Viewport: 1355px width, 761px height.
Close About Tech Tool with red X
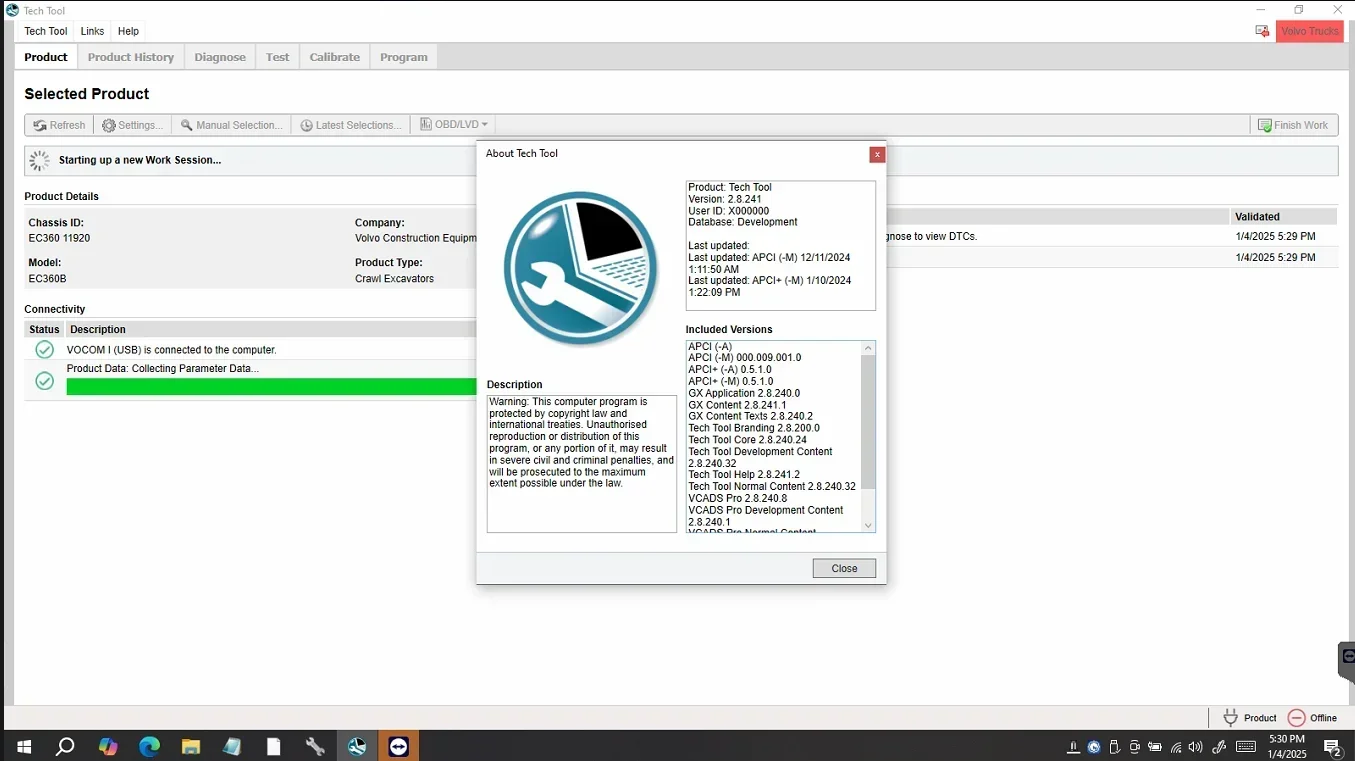point(877,154)
